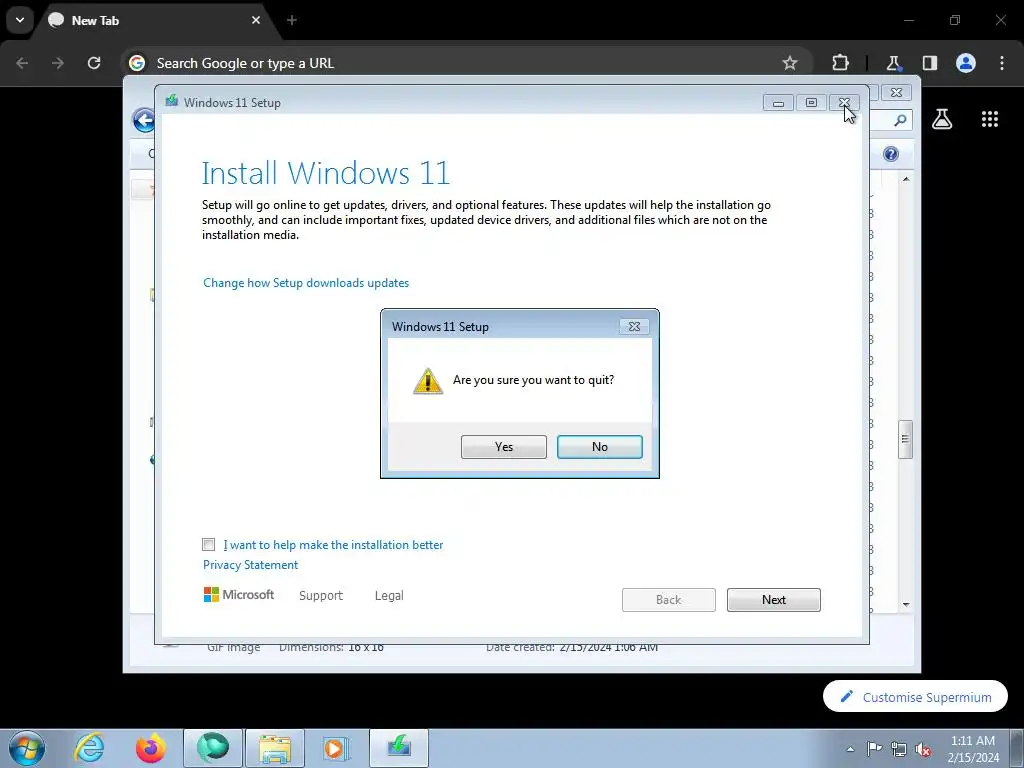Click the flask icon on the new tab page
Screen dimensions: 1024x768
click(942, 119)
